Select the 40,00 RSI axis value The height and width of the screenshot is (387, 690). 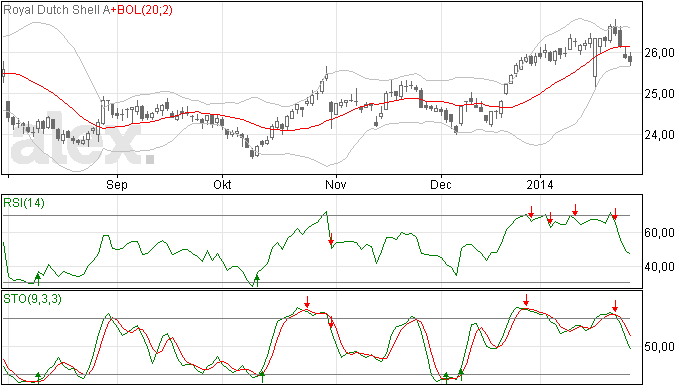[x=659, y=266]
